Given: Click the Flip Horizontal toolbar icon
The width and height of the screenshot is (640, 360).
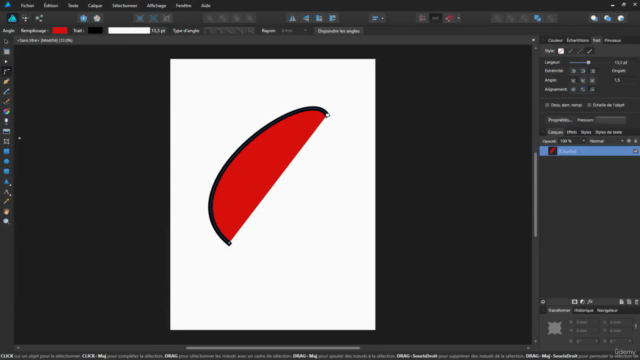Looking at the screenshot, I should [x=292, y=18].
